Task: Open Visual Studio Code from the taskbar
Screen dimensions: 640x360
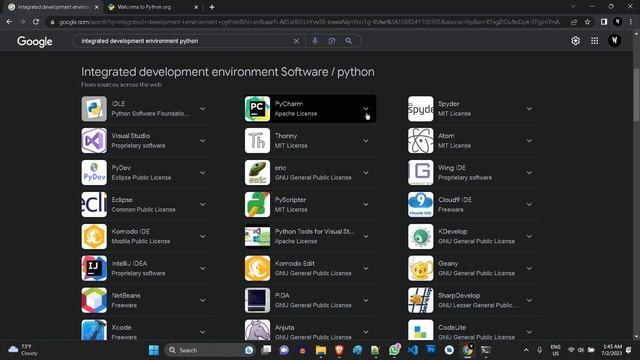Action: [413, 350]
